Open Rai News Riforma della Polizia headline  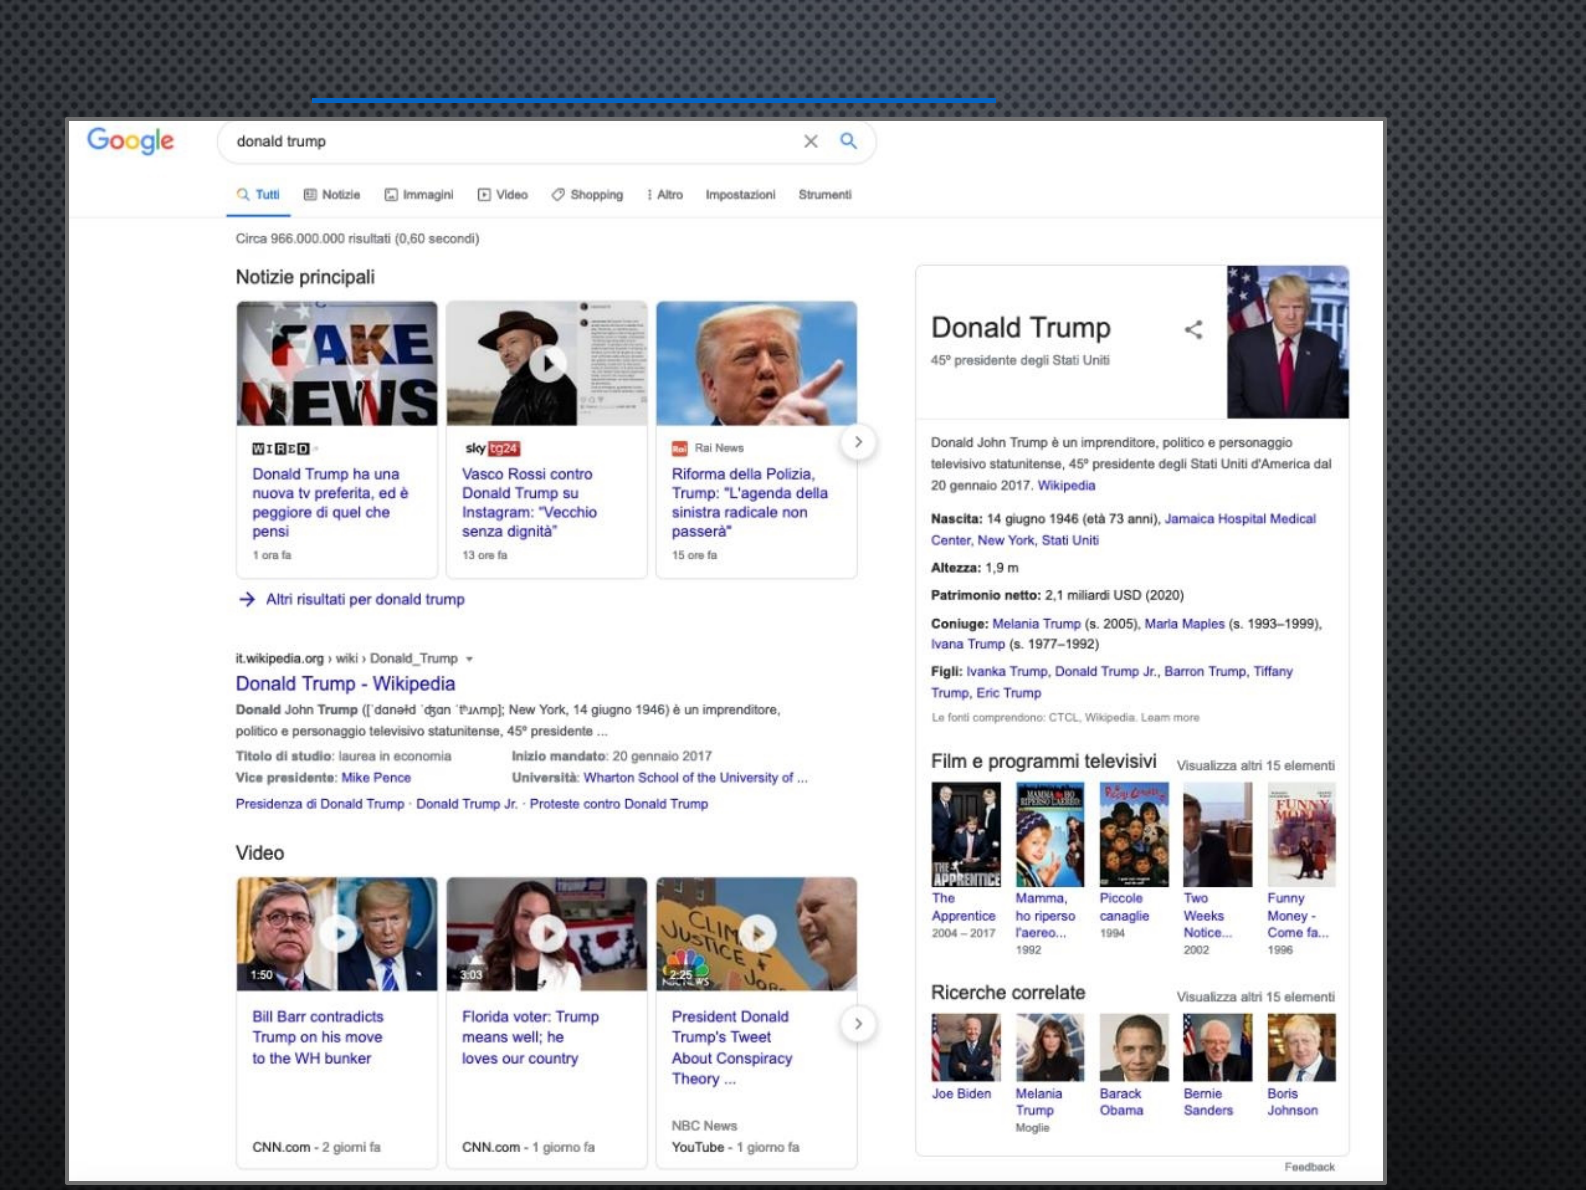(x=750, y=502)
